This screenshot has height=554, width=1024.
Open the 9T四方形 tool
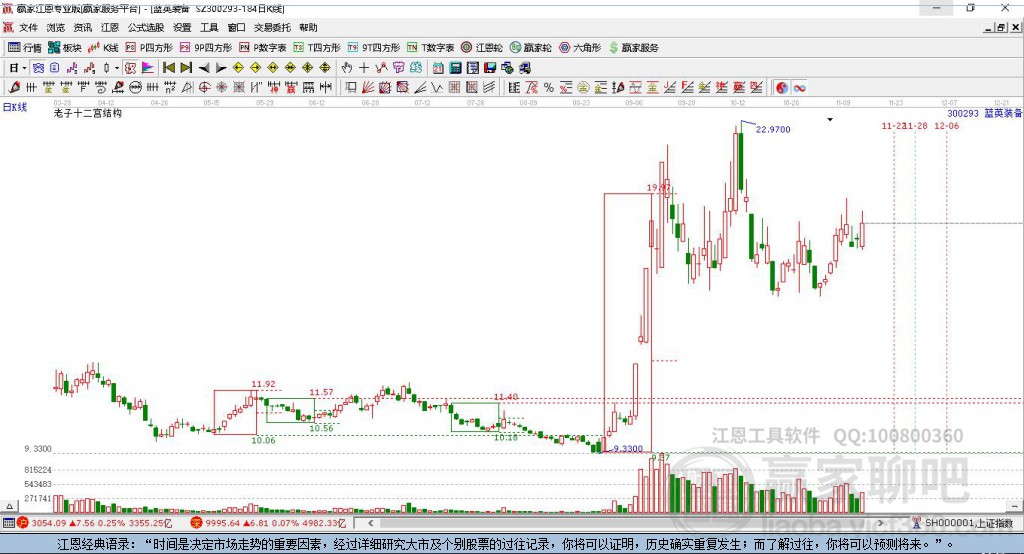[374, 48]
